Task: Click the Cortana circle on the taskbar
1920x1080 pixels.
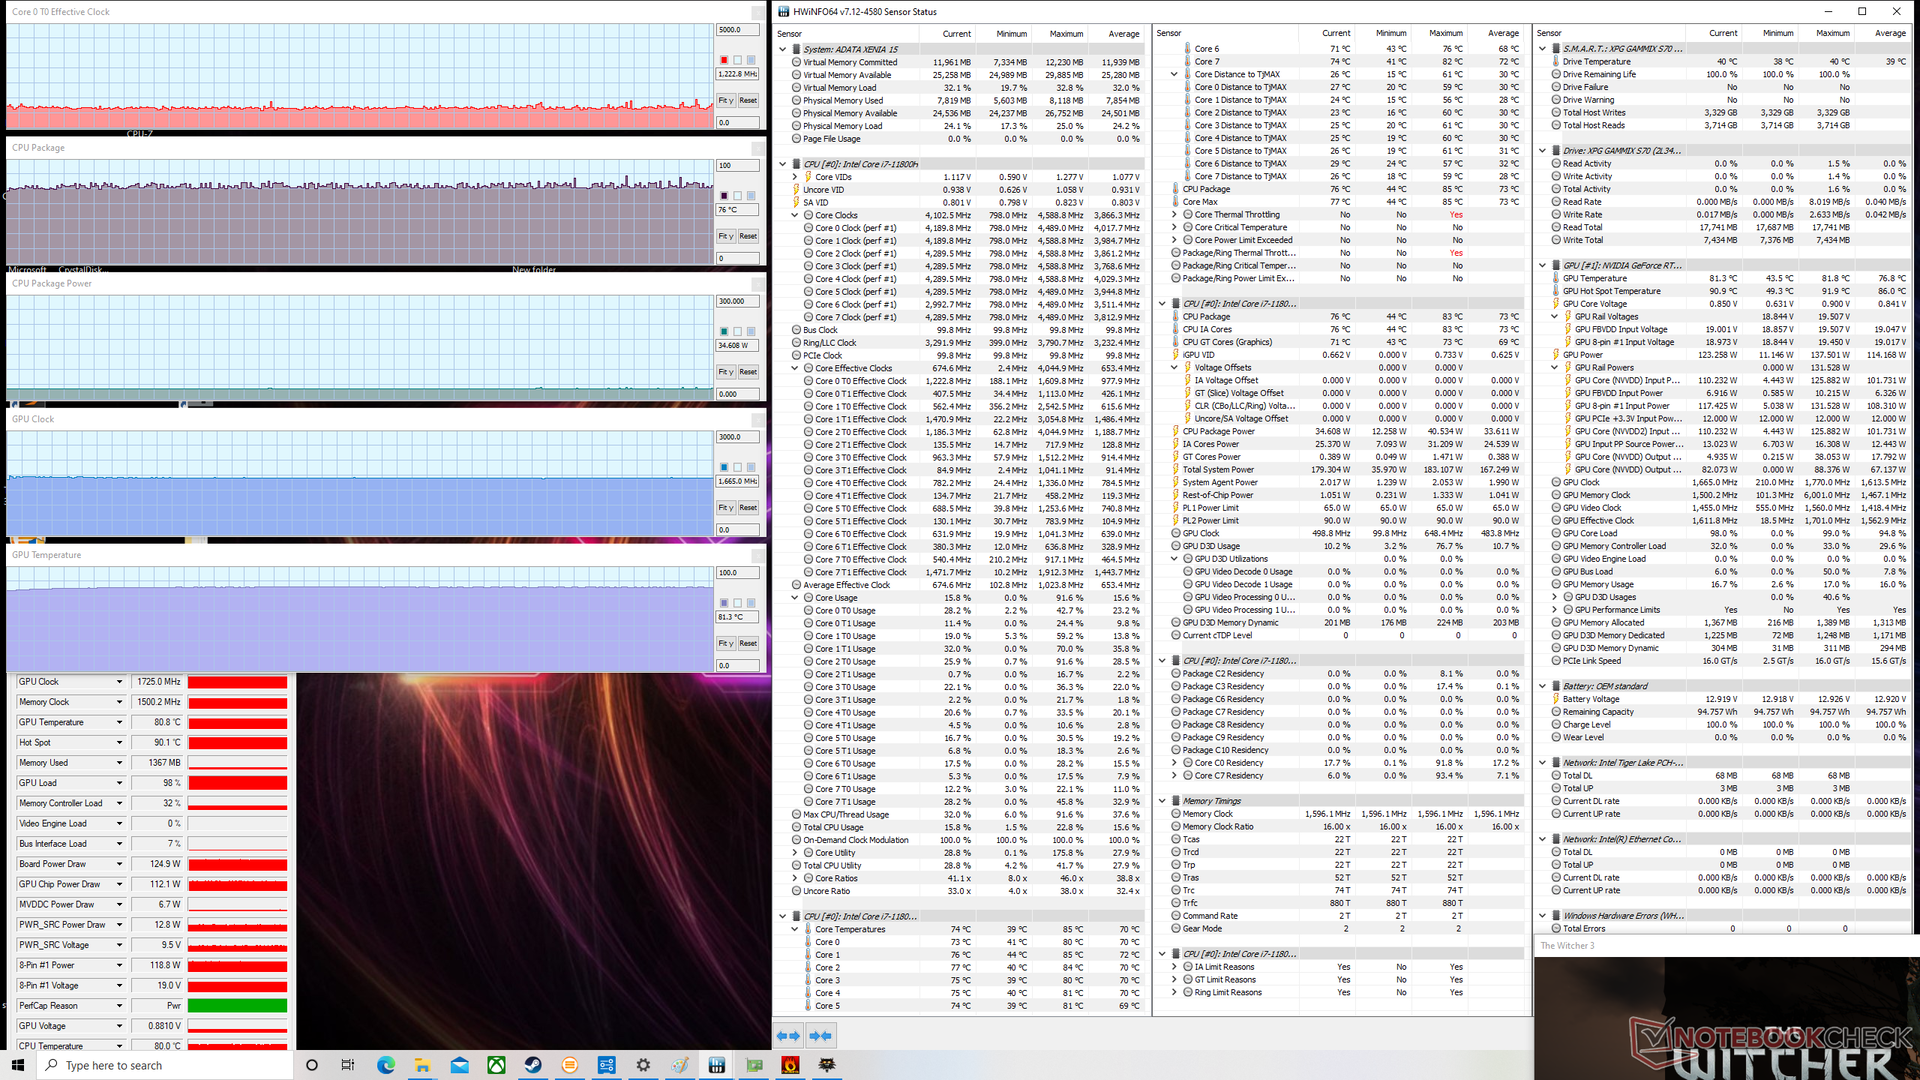Action: coord(312,1065)
